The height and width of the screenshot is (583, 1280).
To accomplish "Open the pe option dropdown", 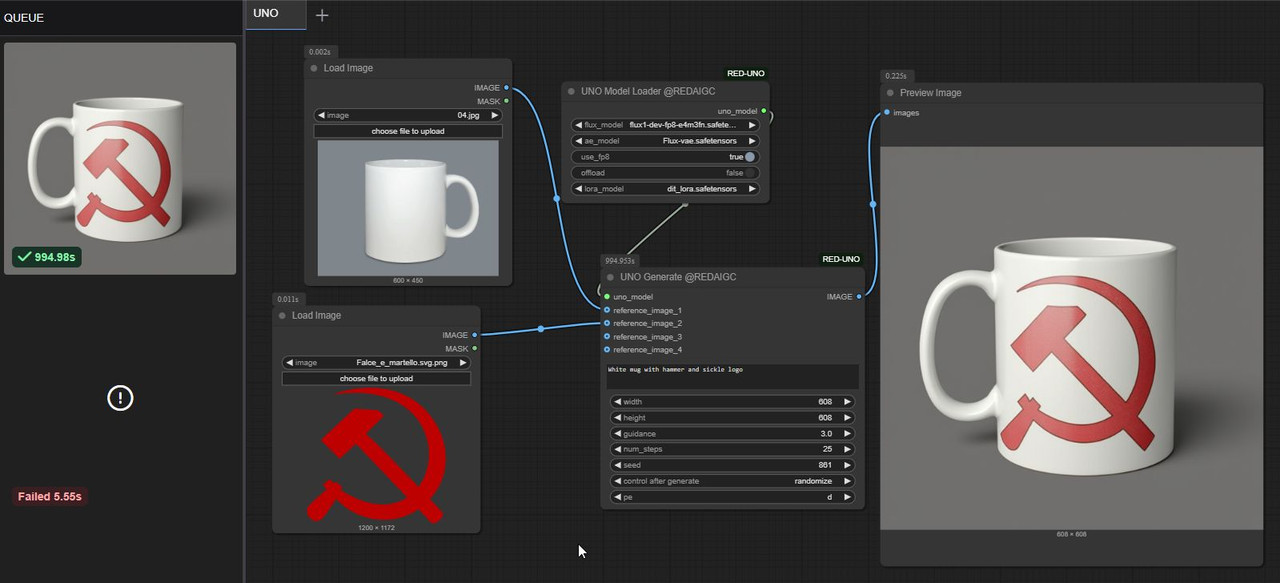I will (732, 497).
